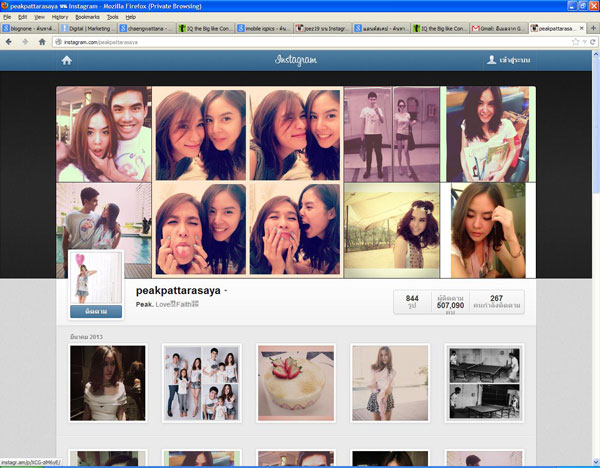Switch to the Gmail tab

point(498,28)
